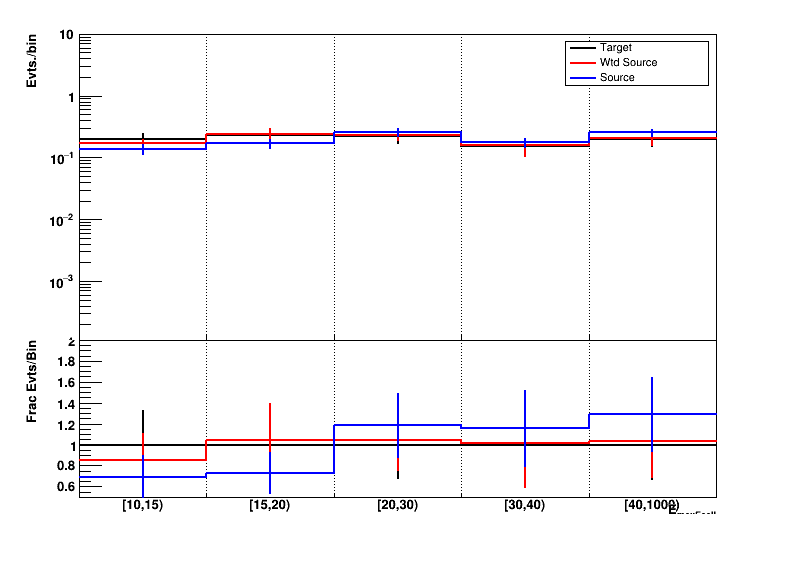This screenshot has width=796, height=572.
Task: Click the 10⁻² y-axis tick label
Action: pyautogui.click(x=62, y=221)
